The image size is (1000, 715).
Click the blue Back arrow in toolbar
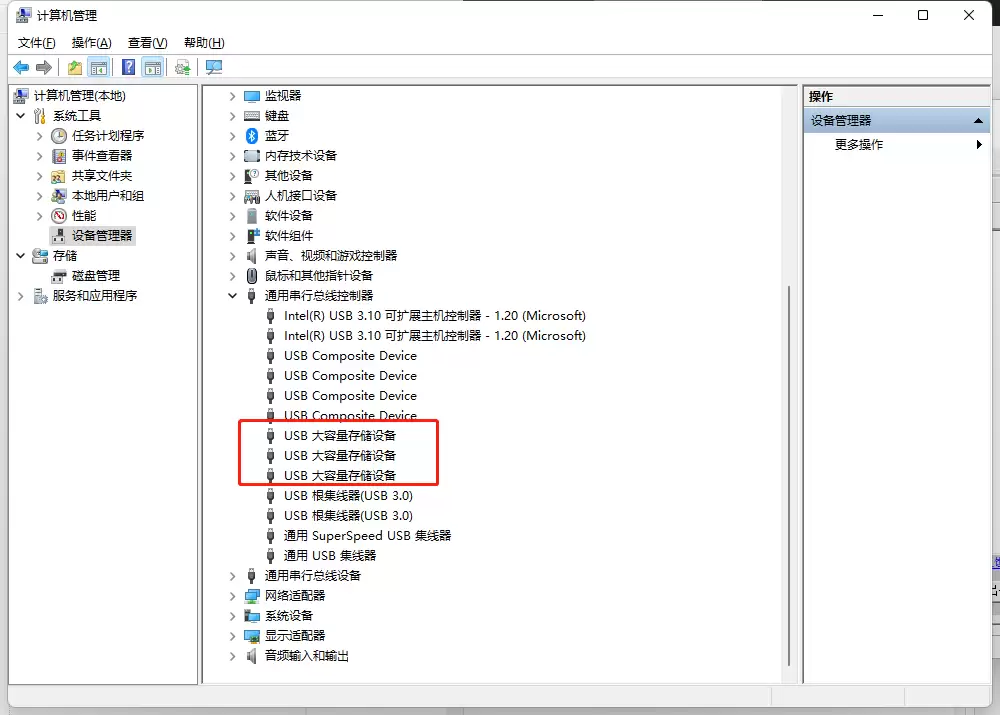(21, 67)
